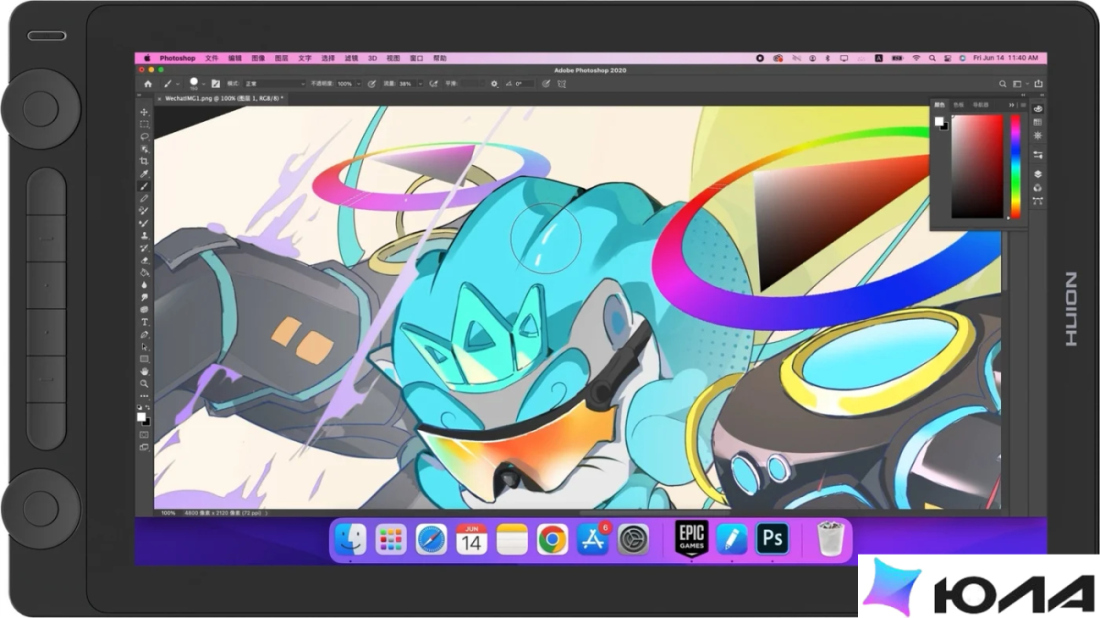Open Photoshop from the Dock
The width and height of the screenshot is (1100, 618).
[x=772, y=539]
